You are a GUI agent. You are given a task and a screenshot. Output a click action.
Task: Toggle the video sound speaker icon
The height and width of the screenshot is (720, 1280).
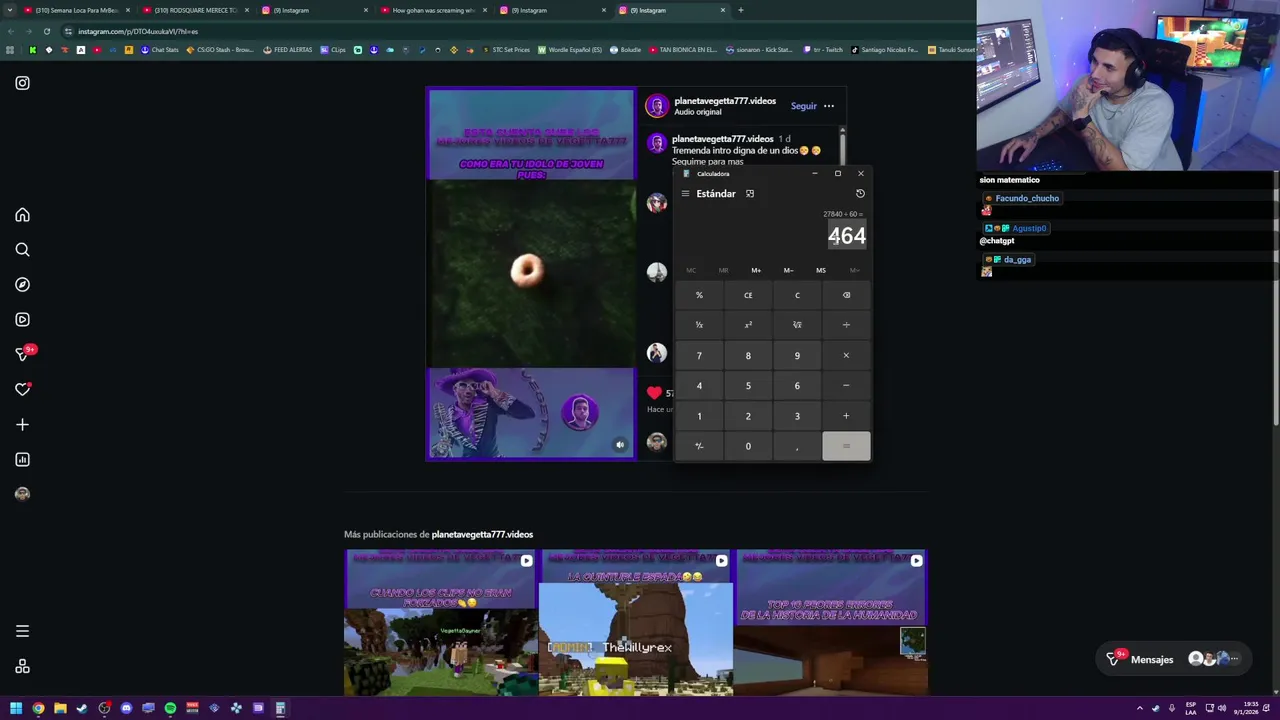(x=619, y=446)
